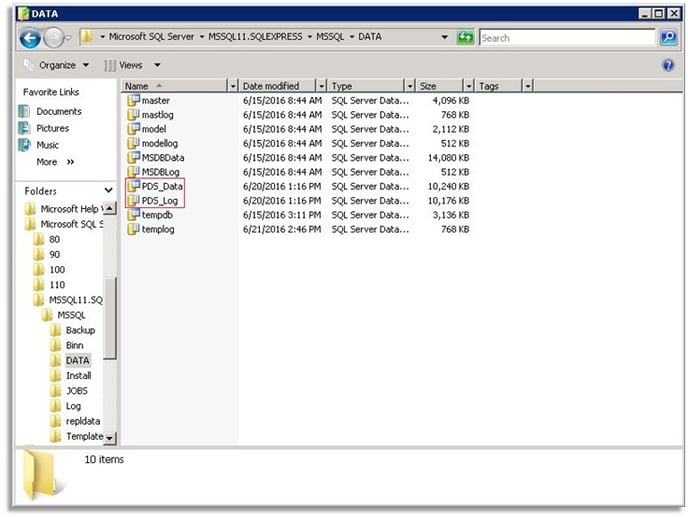Collapse the Folders pane chevron
The image size is (688, 519).
pyautogui.click(x=108, y=191)
